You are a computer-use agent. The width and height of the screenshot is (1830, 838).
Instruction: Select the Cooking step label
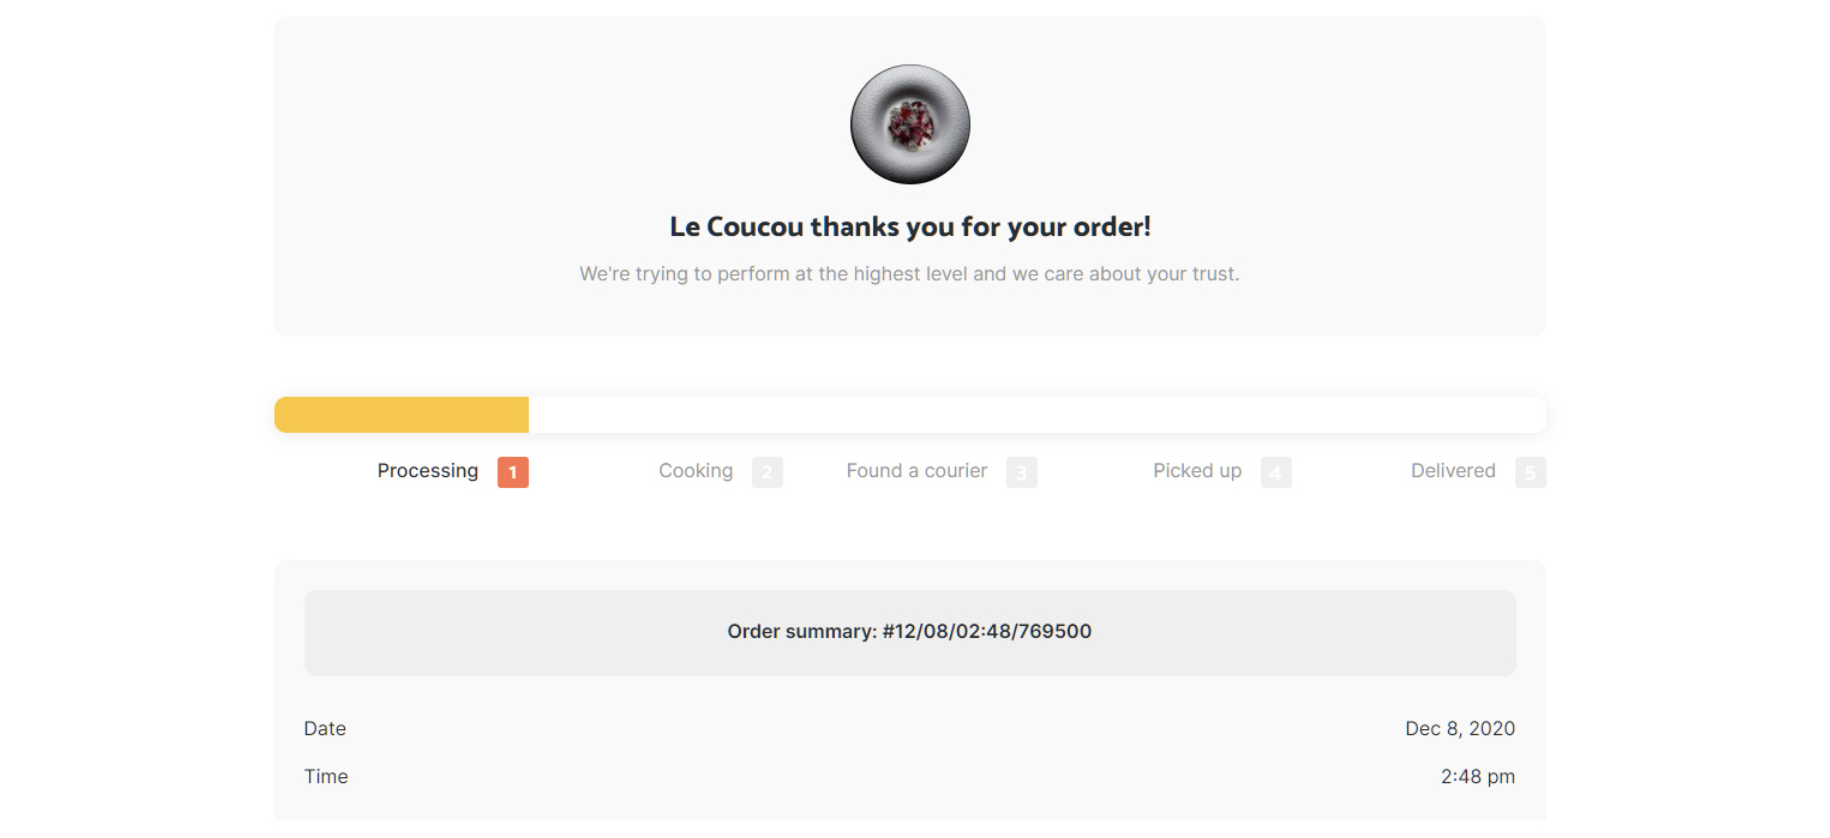pos(695,471)
